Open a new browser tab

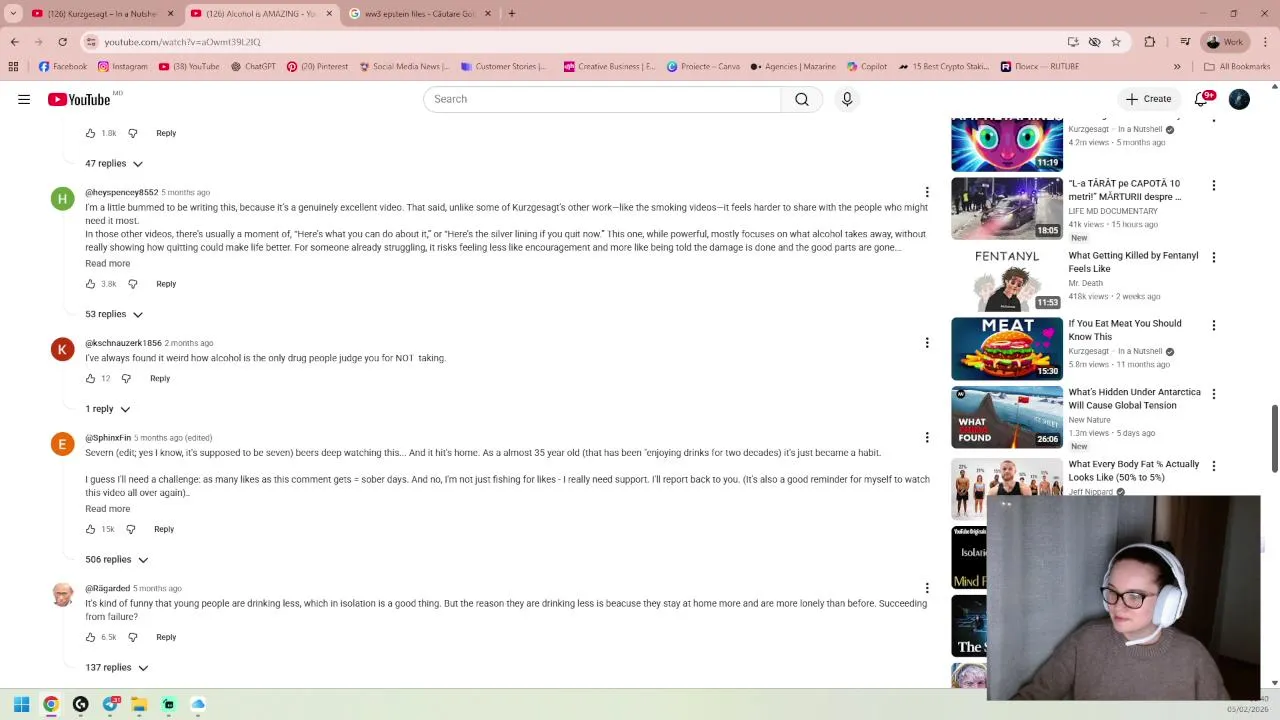pos(511,14)
